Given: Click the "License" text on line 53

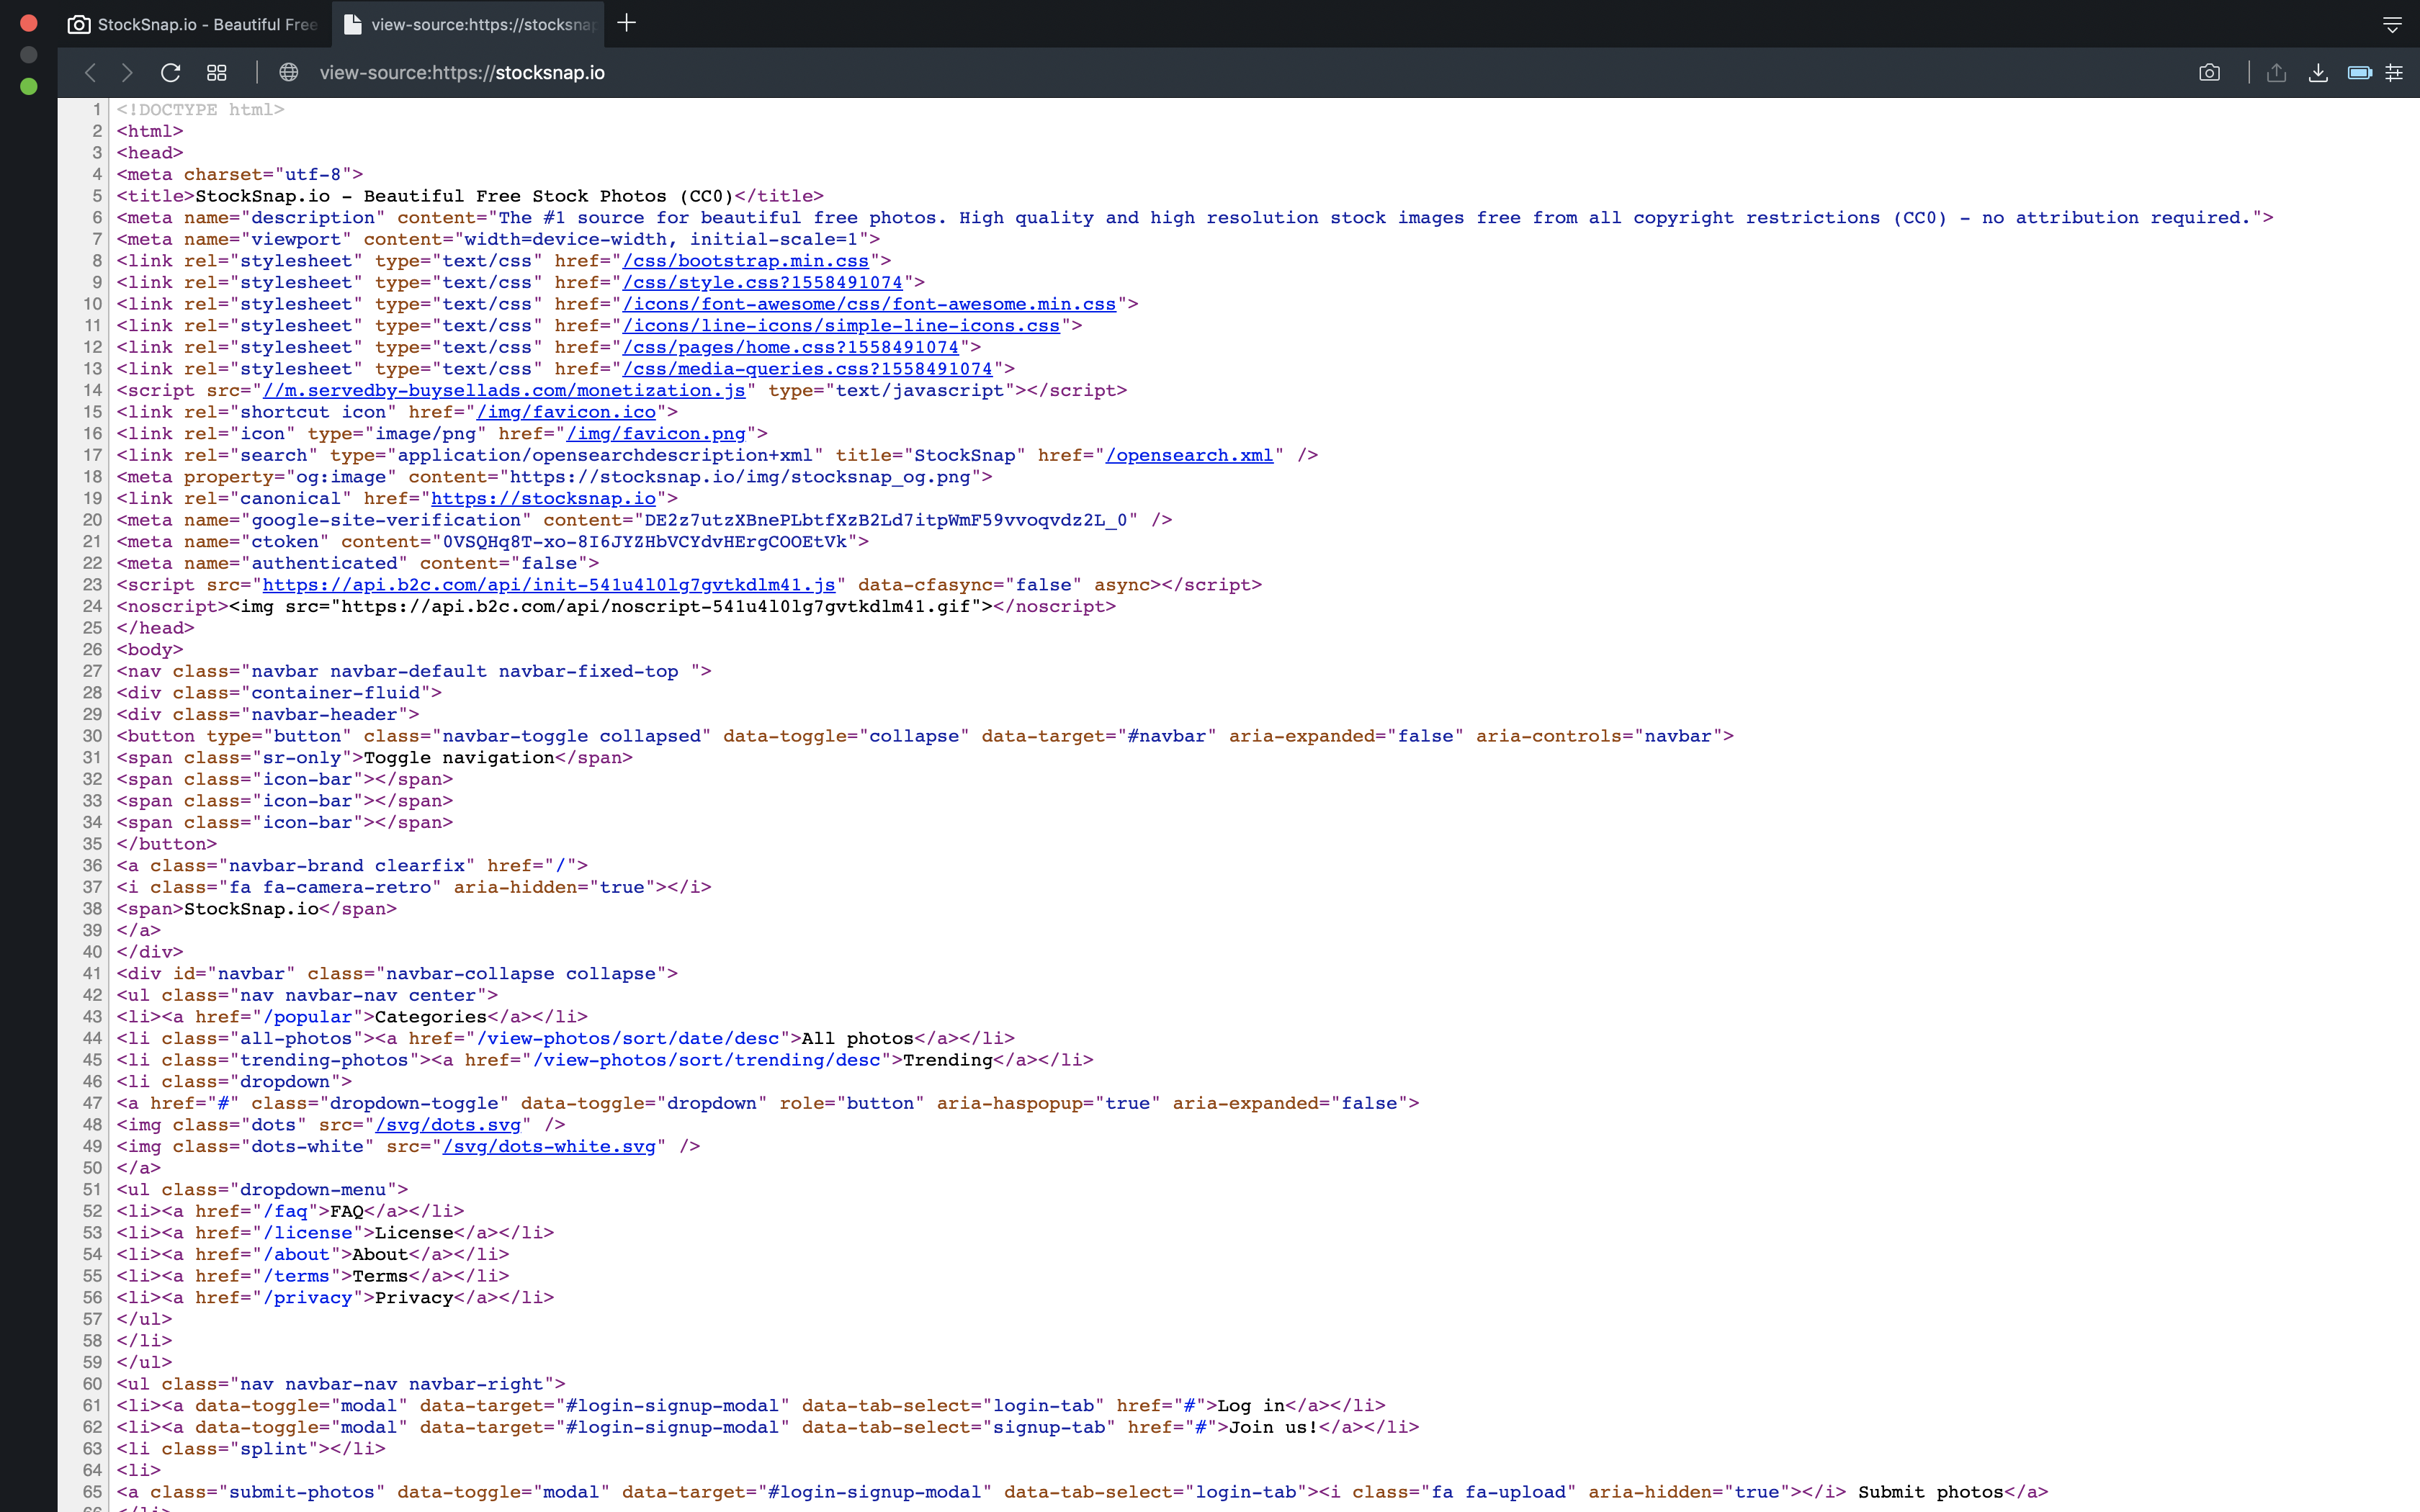Looking at the screenshot, I should pos(414,1233).
